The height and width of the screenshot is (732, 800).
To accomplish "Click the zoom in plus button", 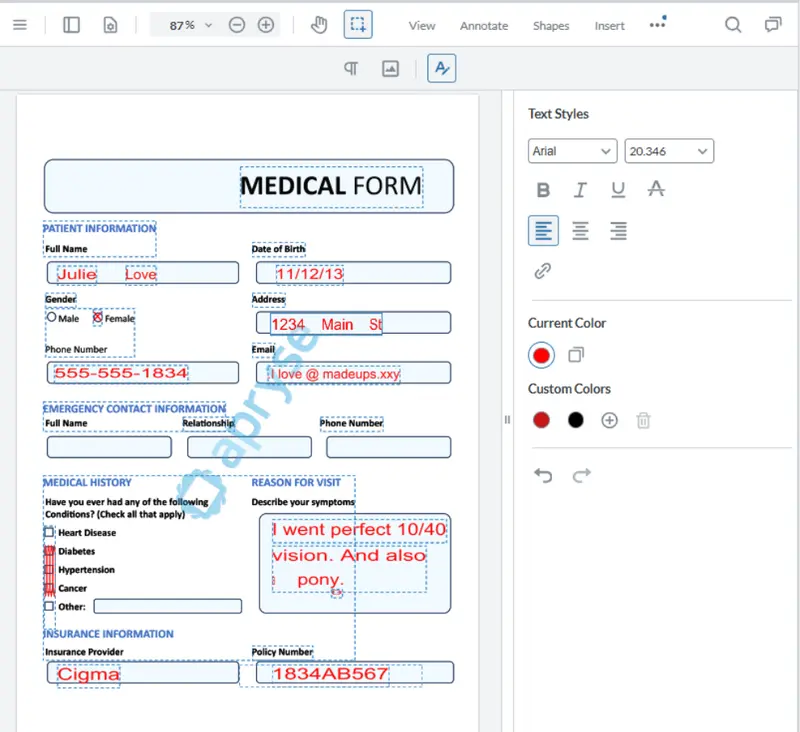I will 266,24.
